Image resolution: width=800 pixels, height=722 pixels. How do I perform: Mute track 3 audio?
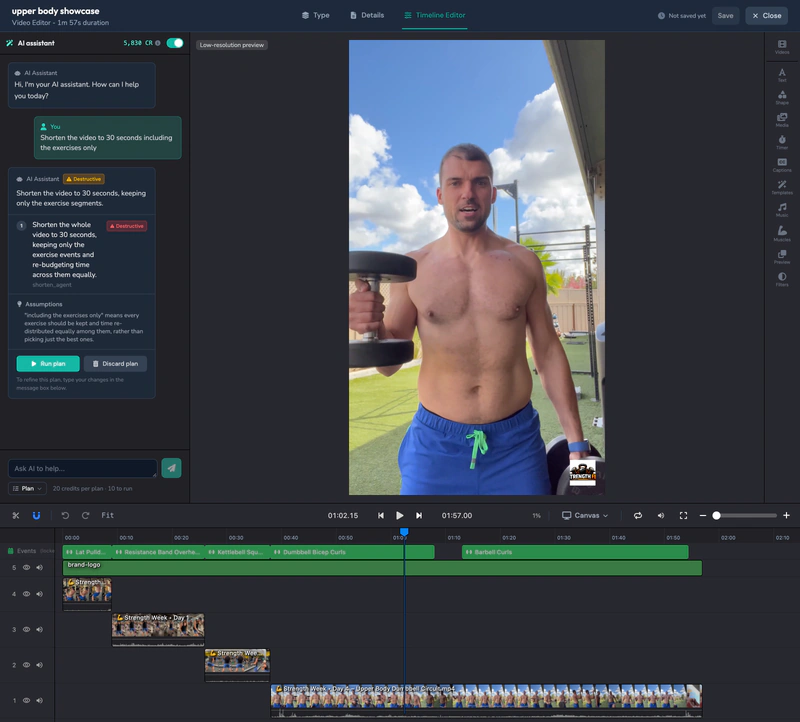39,629
